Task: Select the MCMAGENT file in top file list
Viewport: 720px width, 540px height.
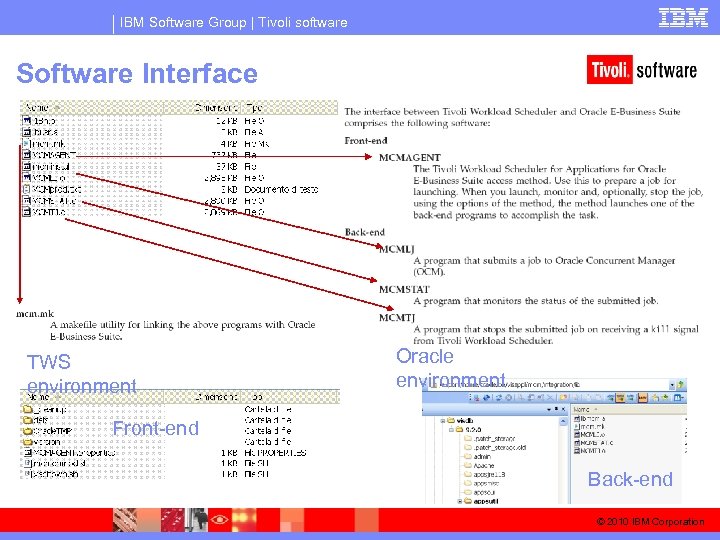Action: pyautogui.click(x=50, y=155)
